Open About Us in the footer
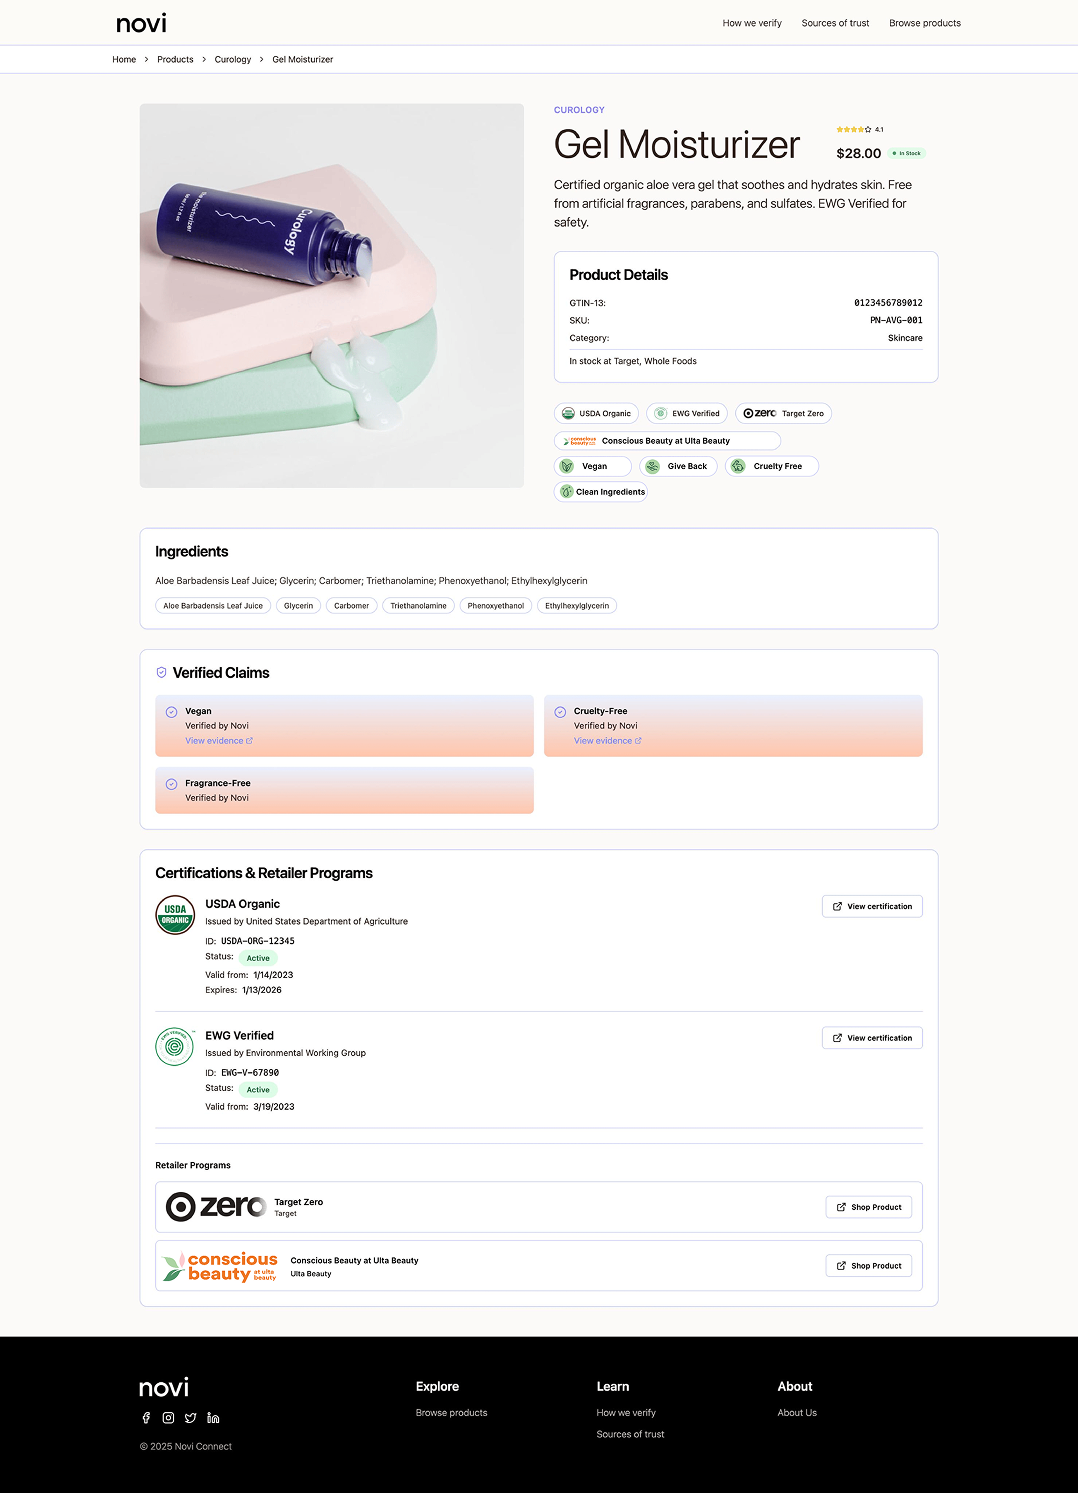Image resolution: width=1078 pixels, height=1493 pixels. 797,1413
